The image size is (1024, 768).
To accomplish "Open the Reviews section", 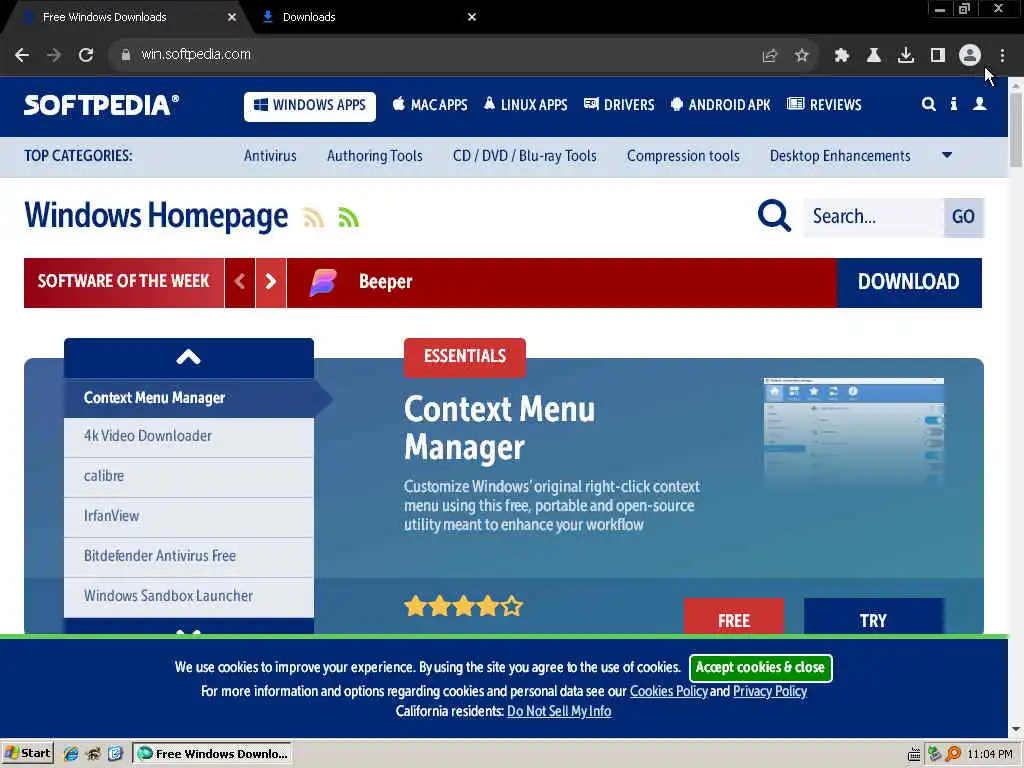I will tap(824, 104).
